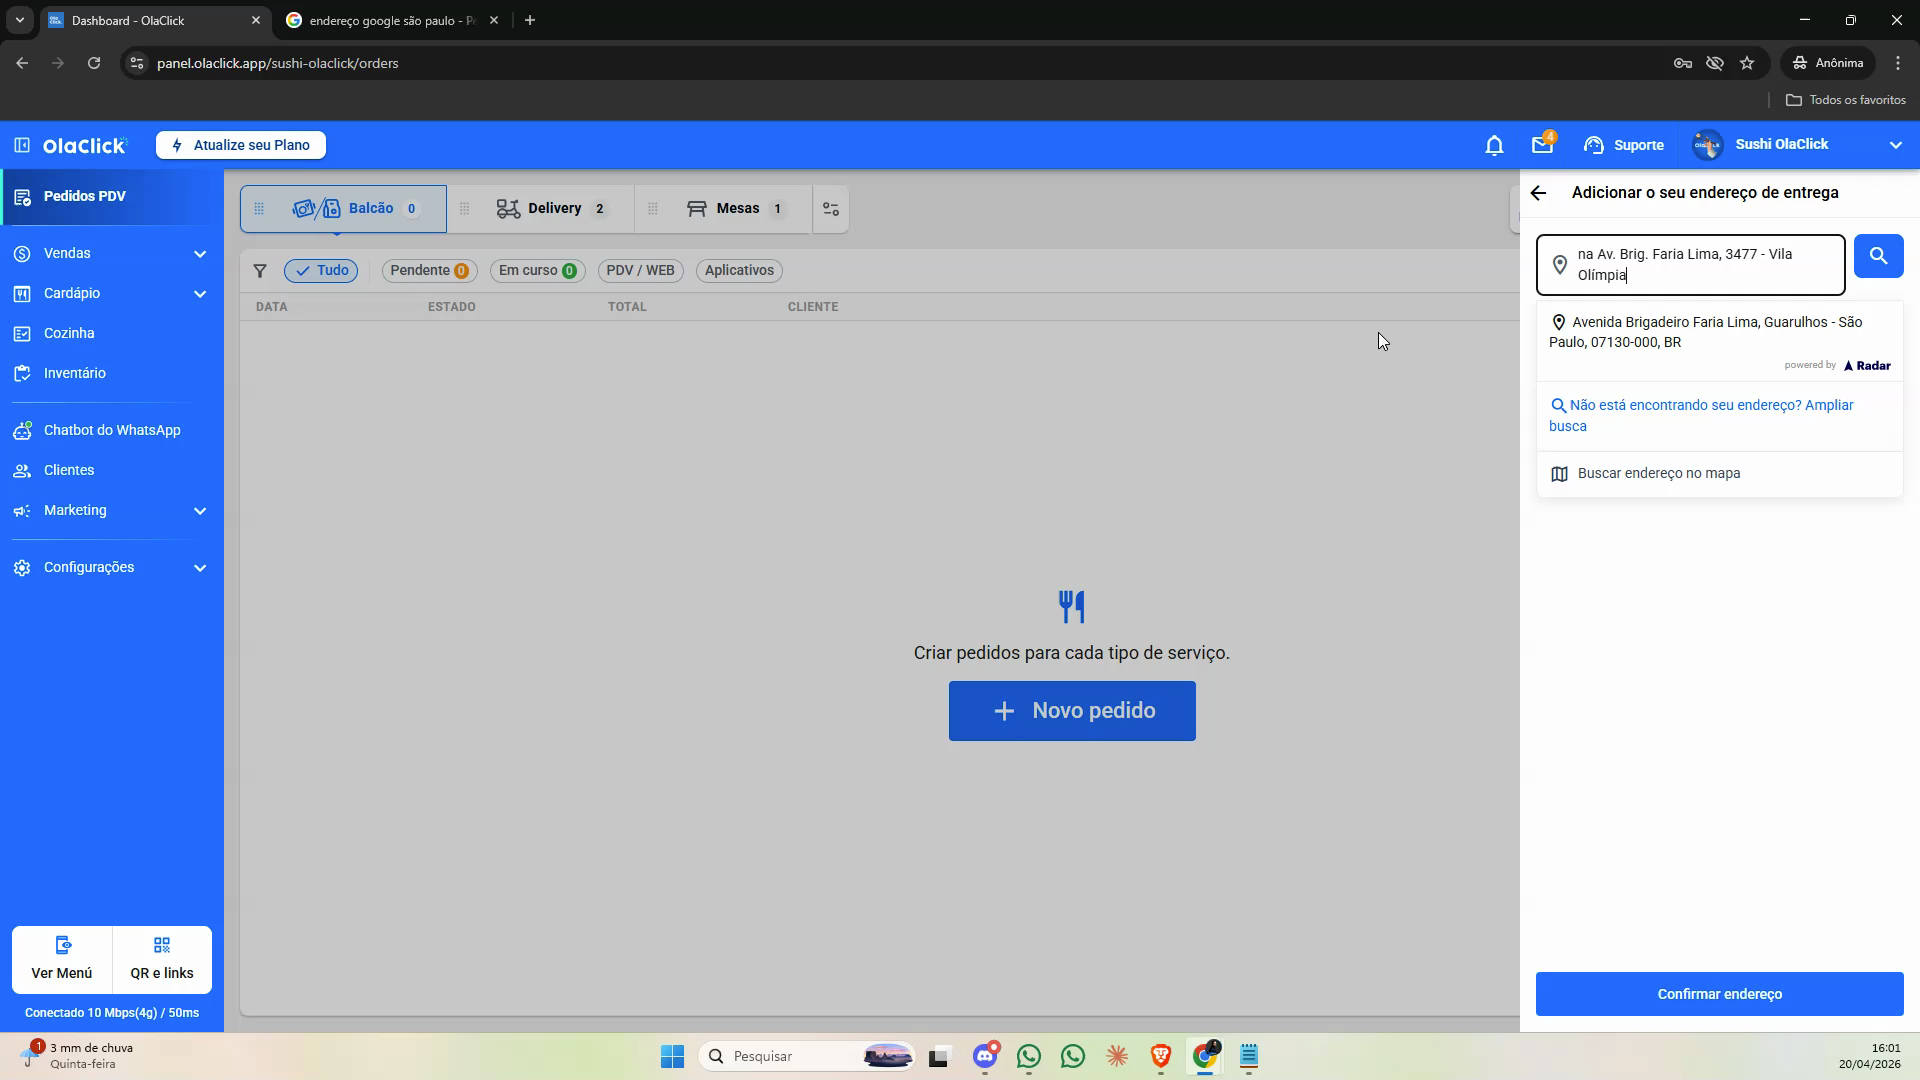Expand the Configurações sidebar section
Viewport: 1920px width, 1080px height.
pos(111,568)
